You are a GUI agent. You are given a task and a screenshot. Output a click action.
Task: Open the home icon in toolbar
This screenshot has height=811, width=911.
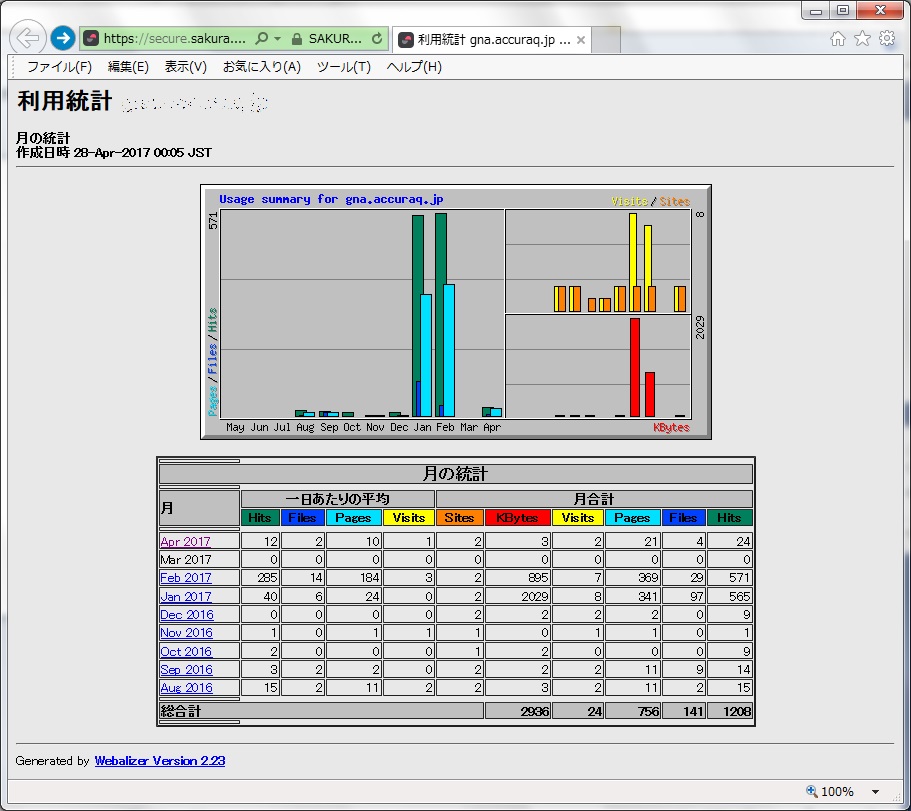838,39
